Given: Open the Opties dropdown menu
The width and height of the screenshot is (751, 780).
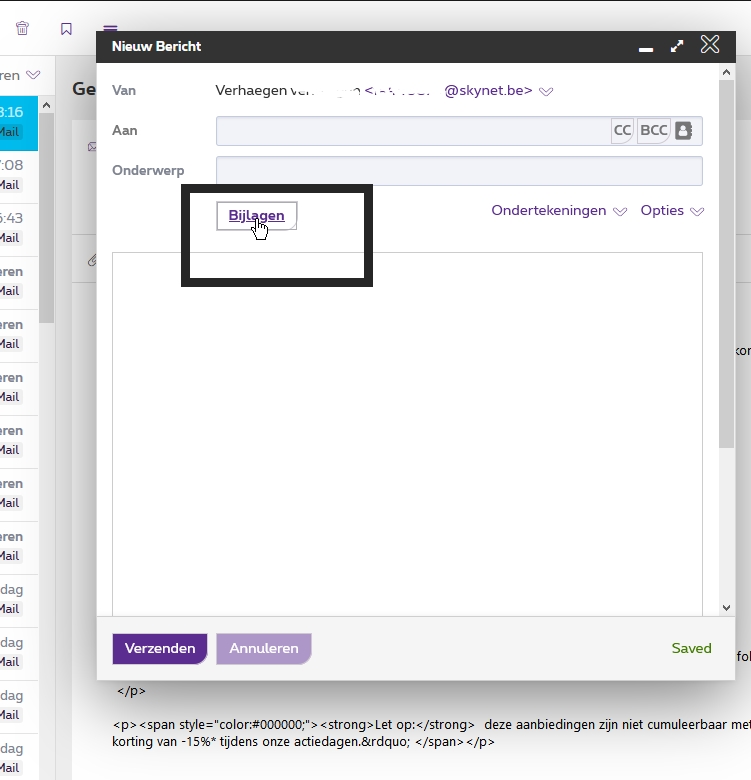Looking at the screenshot, I should [x=697, y=212].
